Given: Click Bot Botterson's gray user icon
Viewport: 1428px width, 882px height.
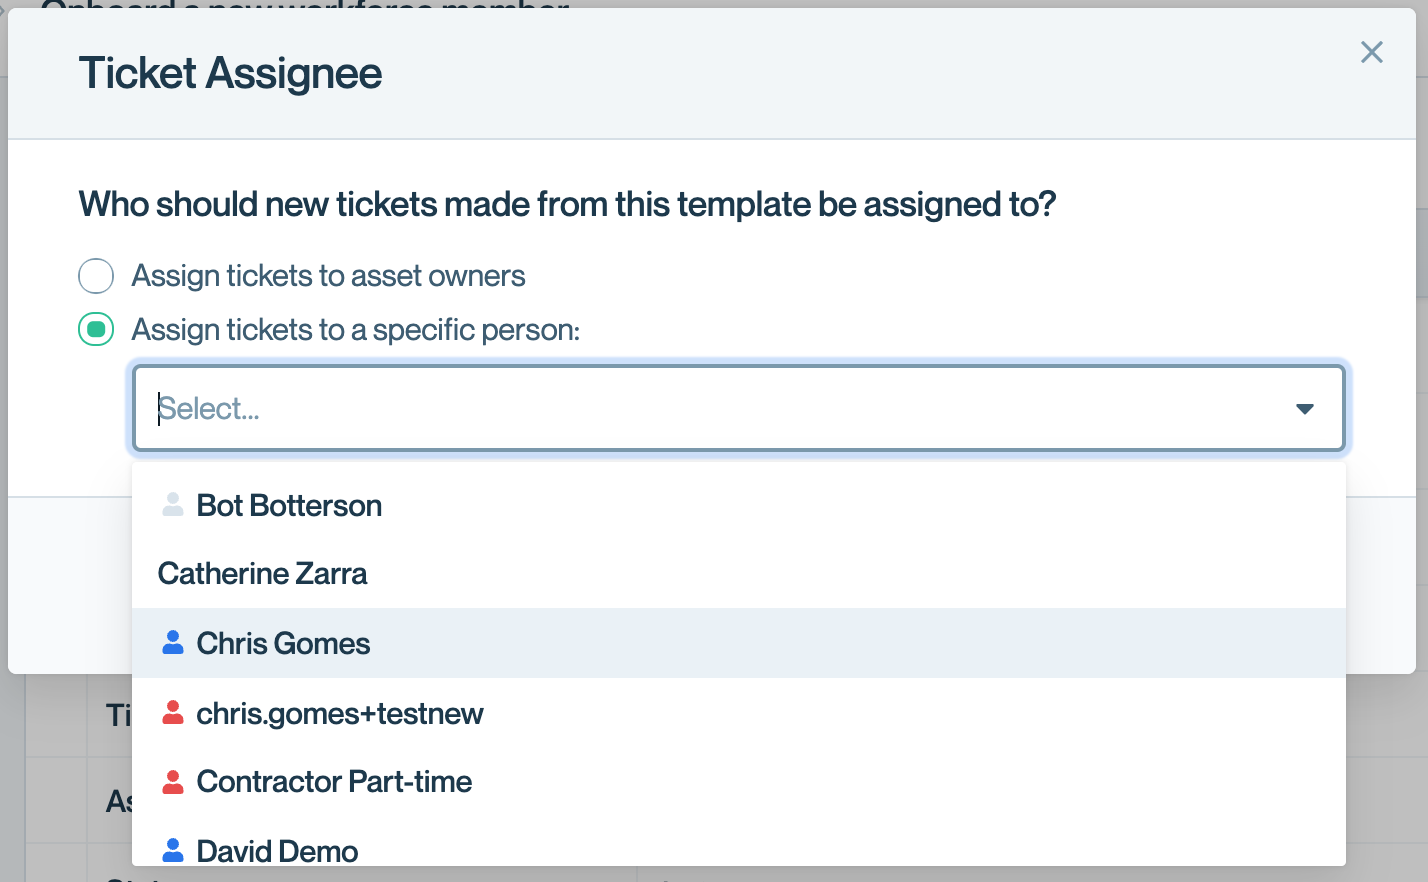Looking at the screenshot, I should pyautogui.click(x=173, y=505).
